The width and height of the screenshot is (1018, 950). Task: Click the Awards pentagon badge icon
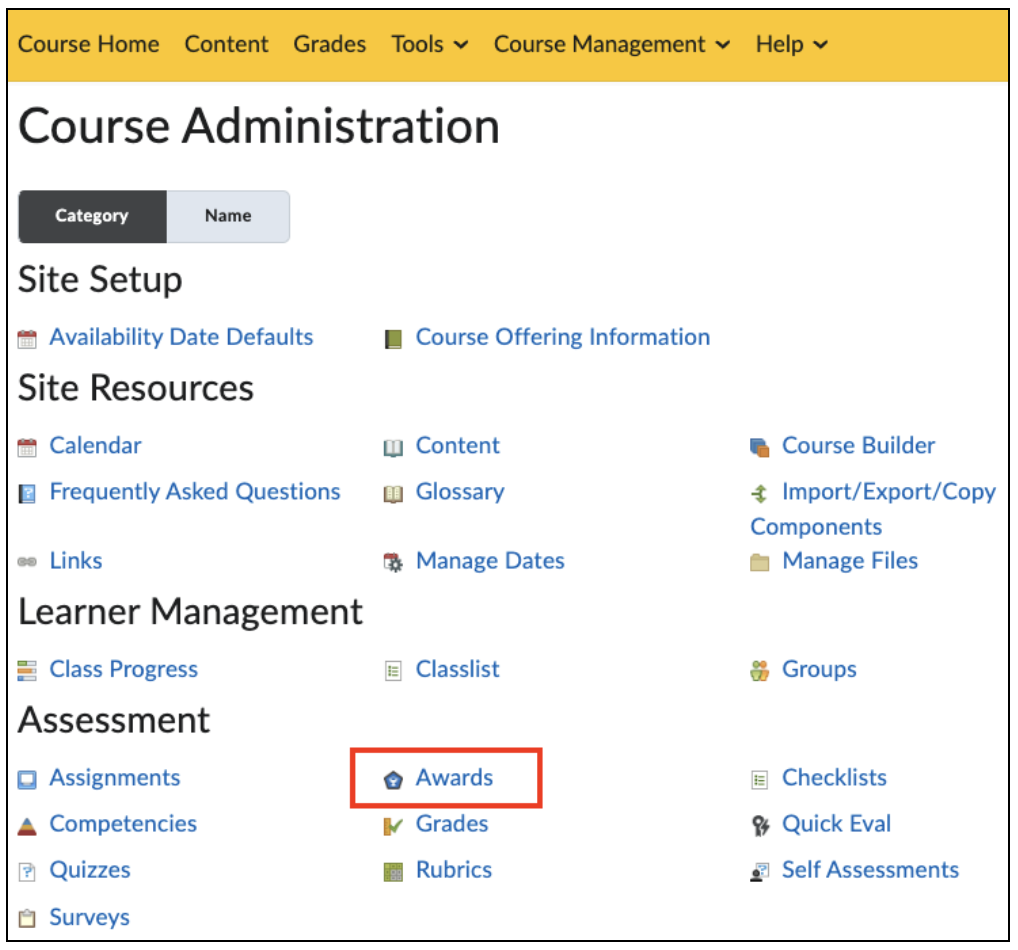coord(393,779)
